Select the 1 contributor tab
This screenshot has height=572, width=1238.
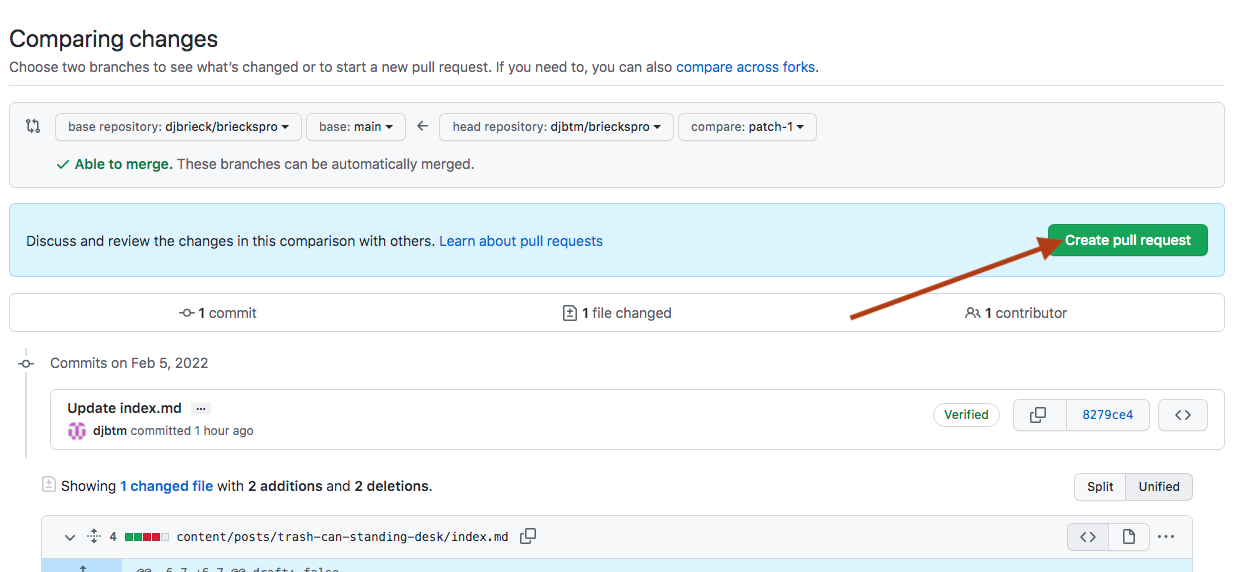[1016, 313]
